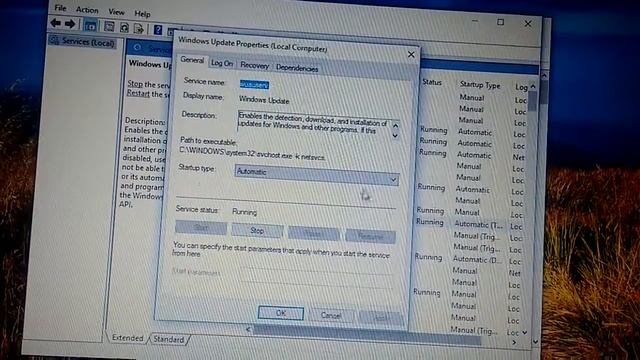Select the Services (Local) tree node
The height and width of the screenshot is (360, 640).
point(82,42)
